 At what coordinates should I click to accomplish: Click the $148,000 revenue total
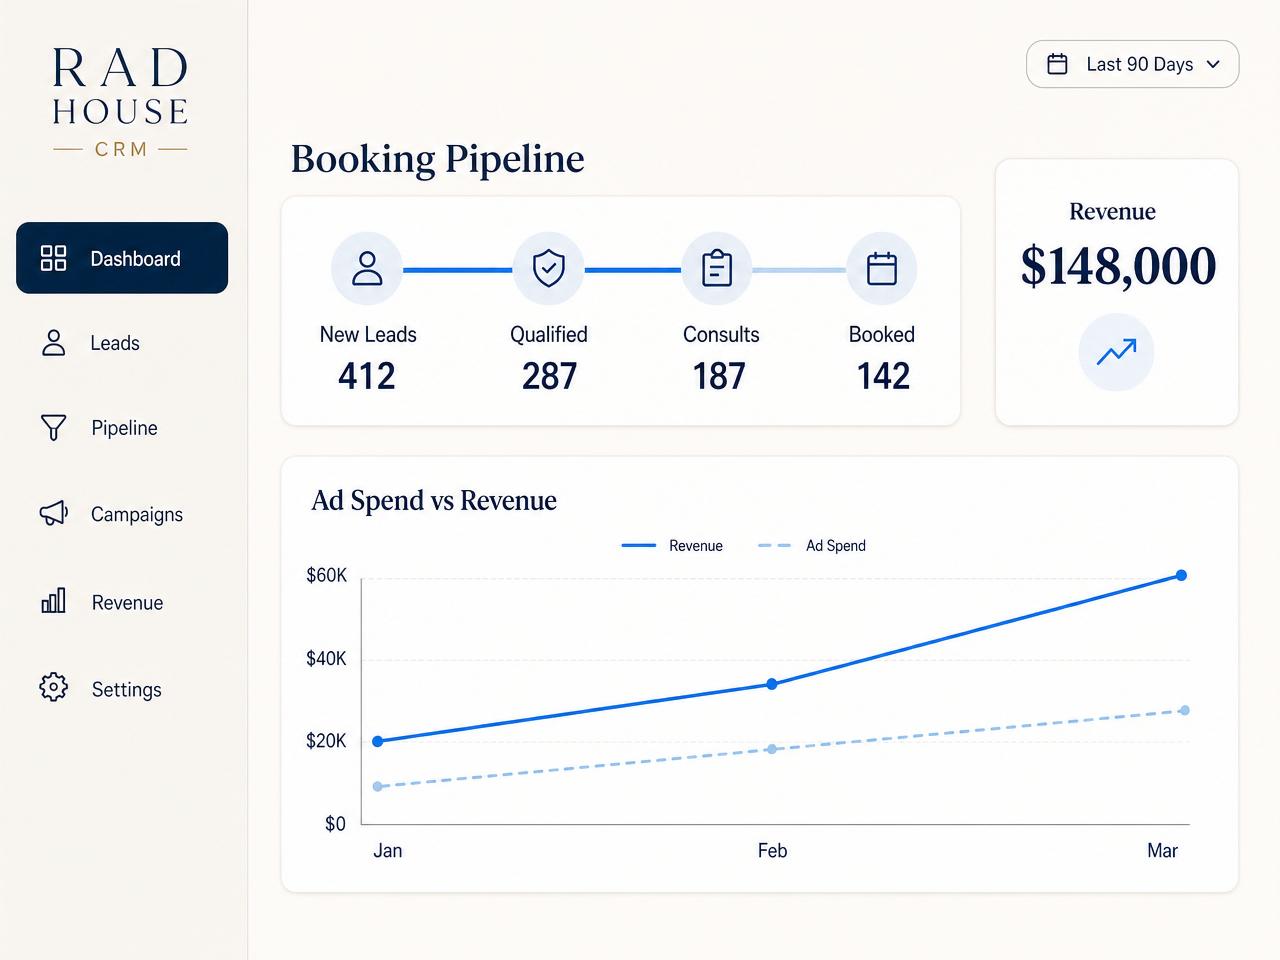click(1118, 265)
